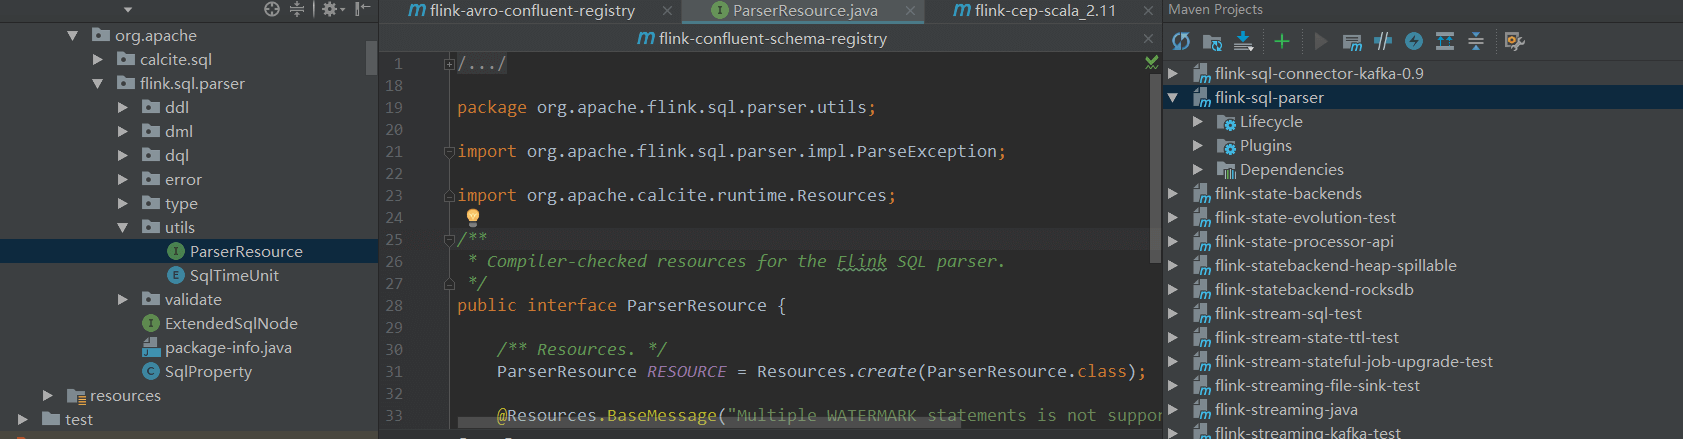Click the intention lightbulb in editor

tap(473, 217)
